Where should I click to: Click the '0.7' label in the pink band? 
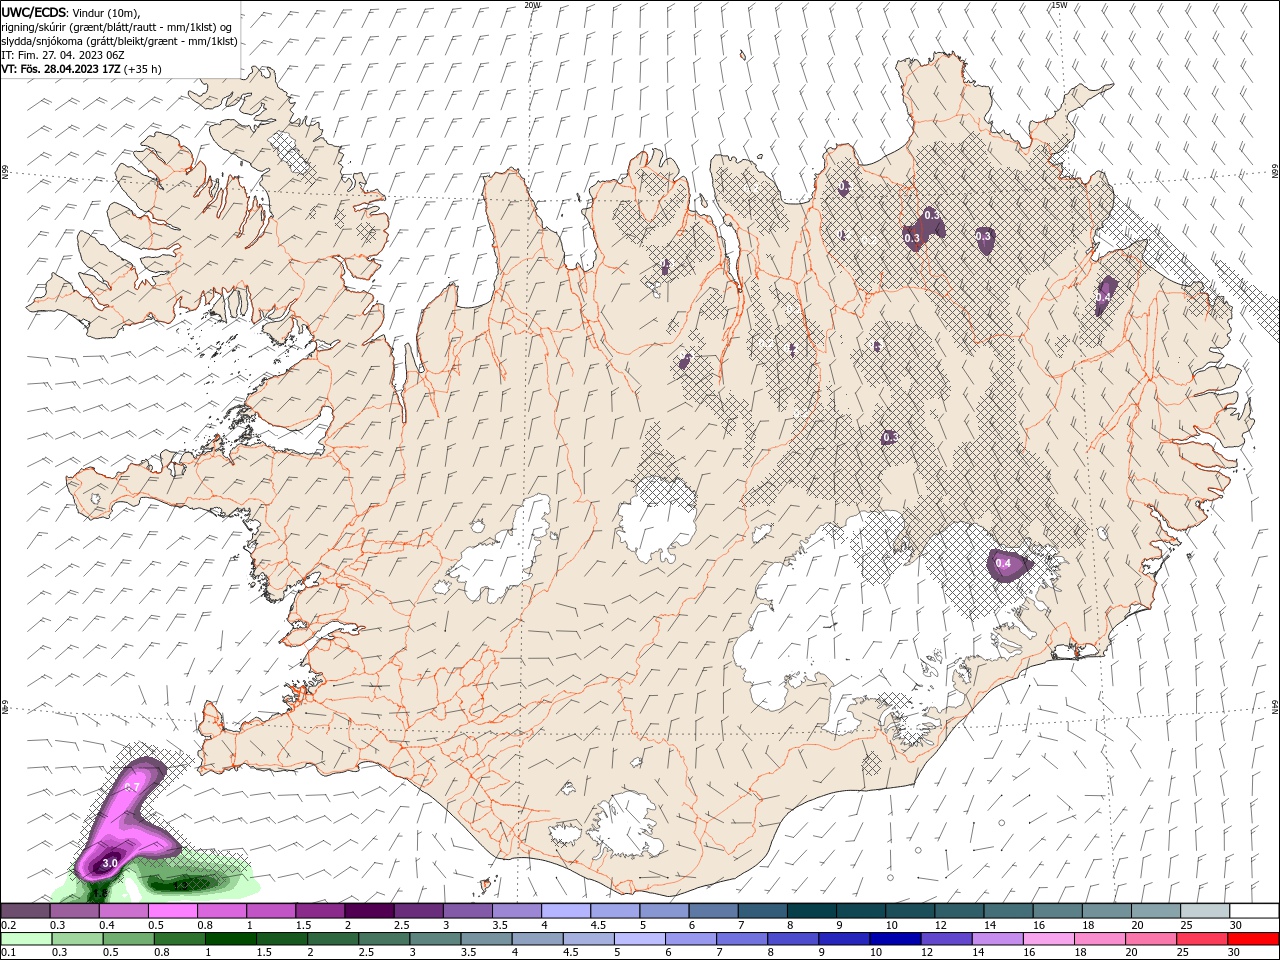131,788
